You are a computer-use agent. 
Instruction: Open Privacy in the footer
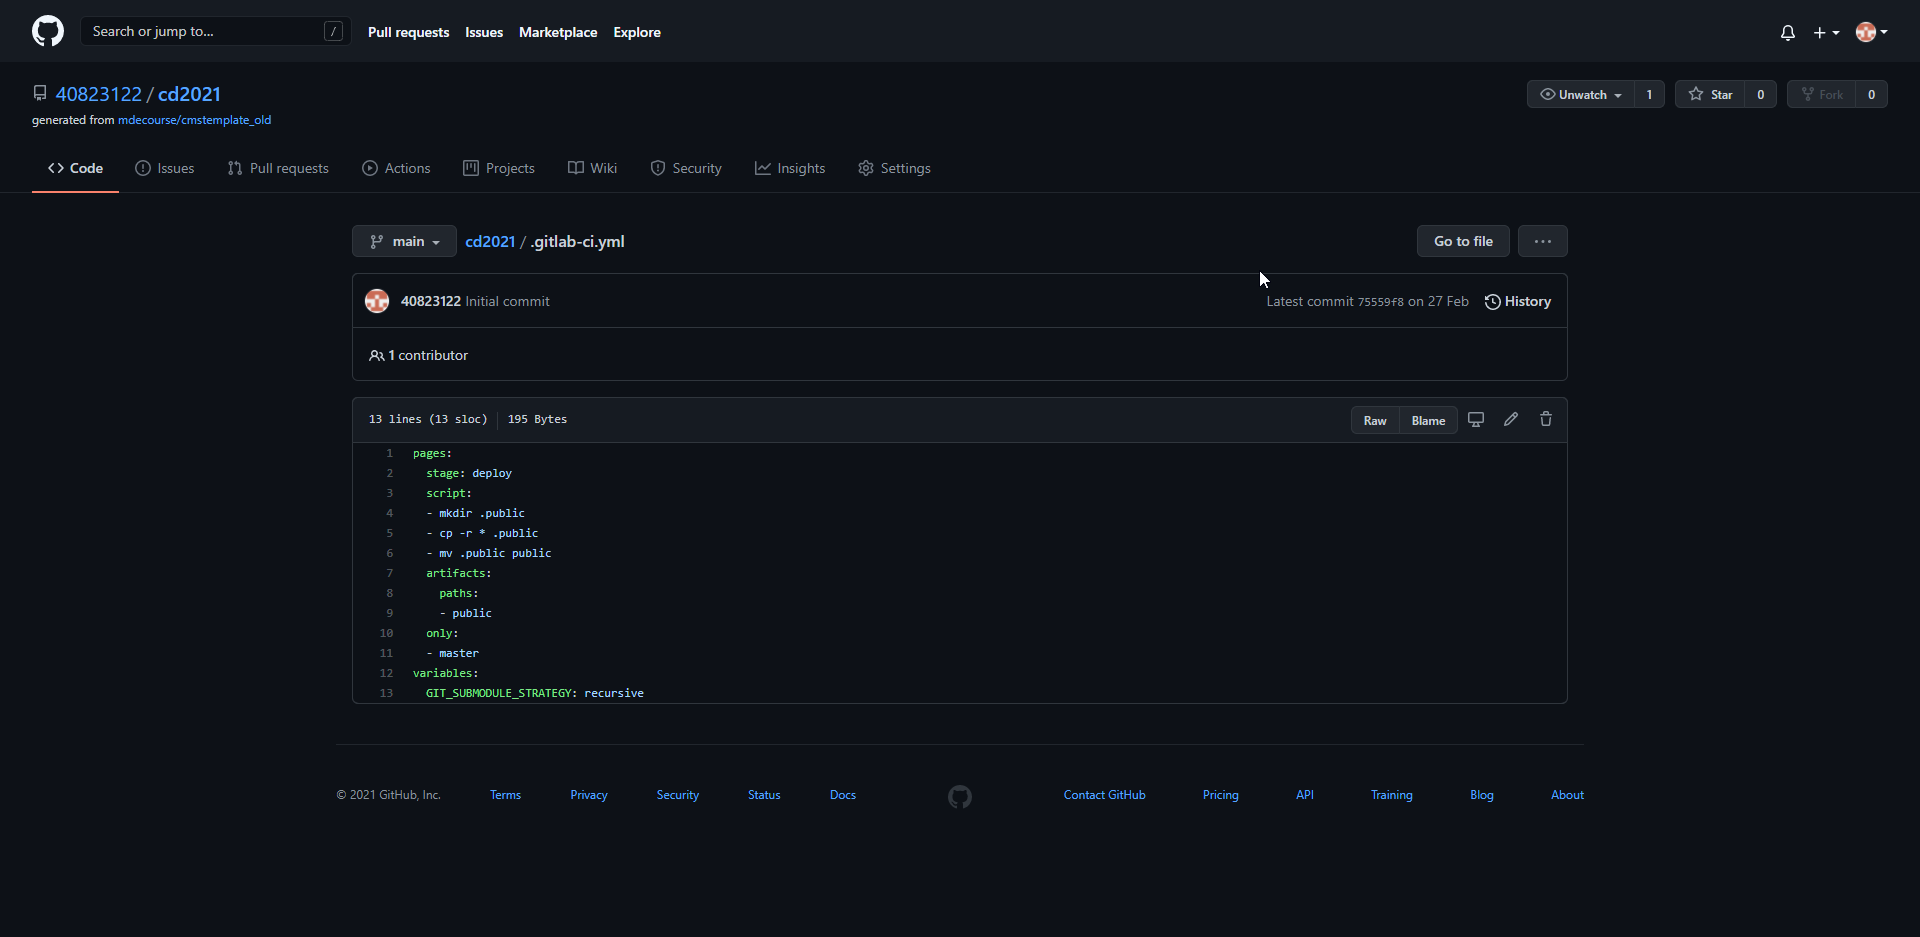[589, 795]
